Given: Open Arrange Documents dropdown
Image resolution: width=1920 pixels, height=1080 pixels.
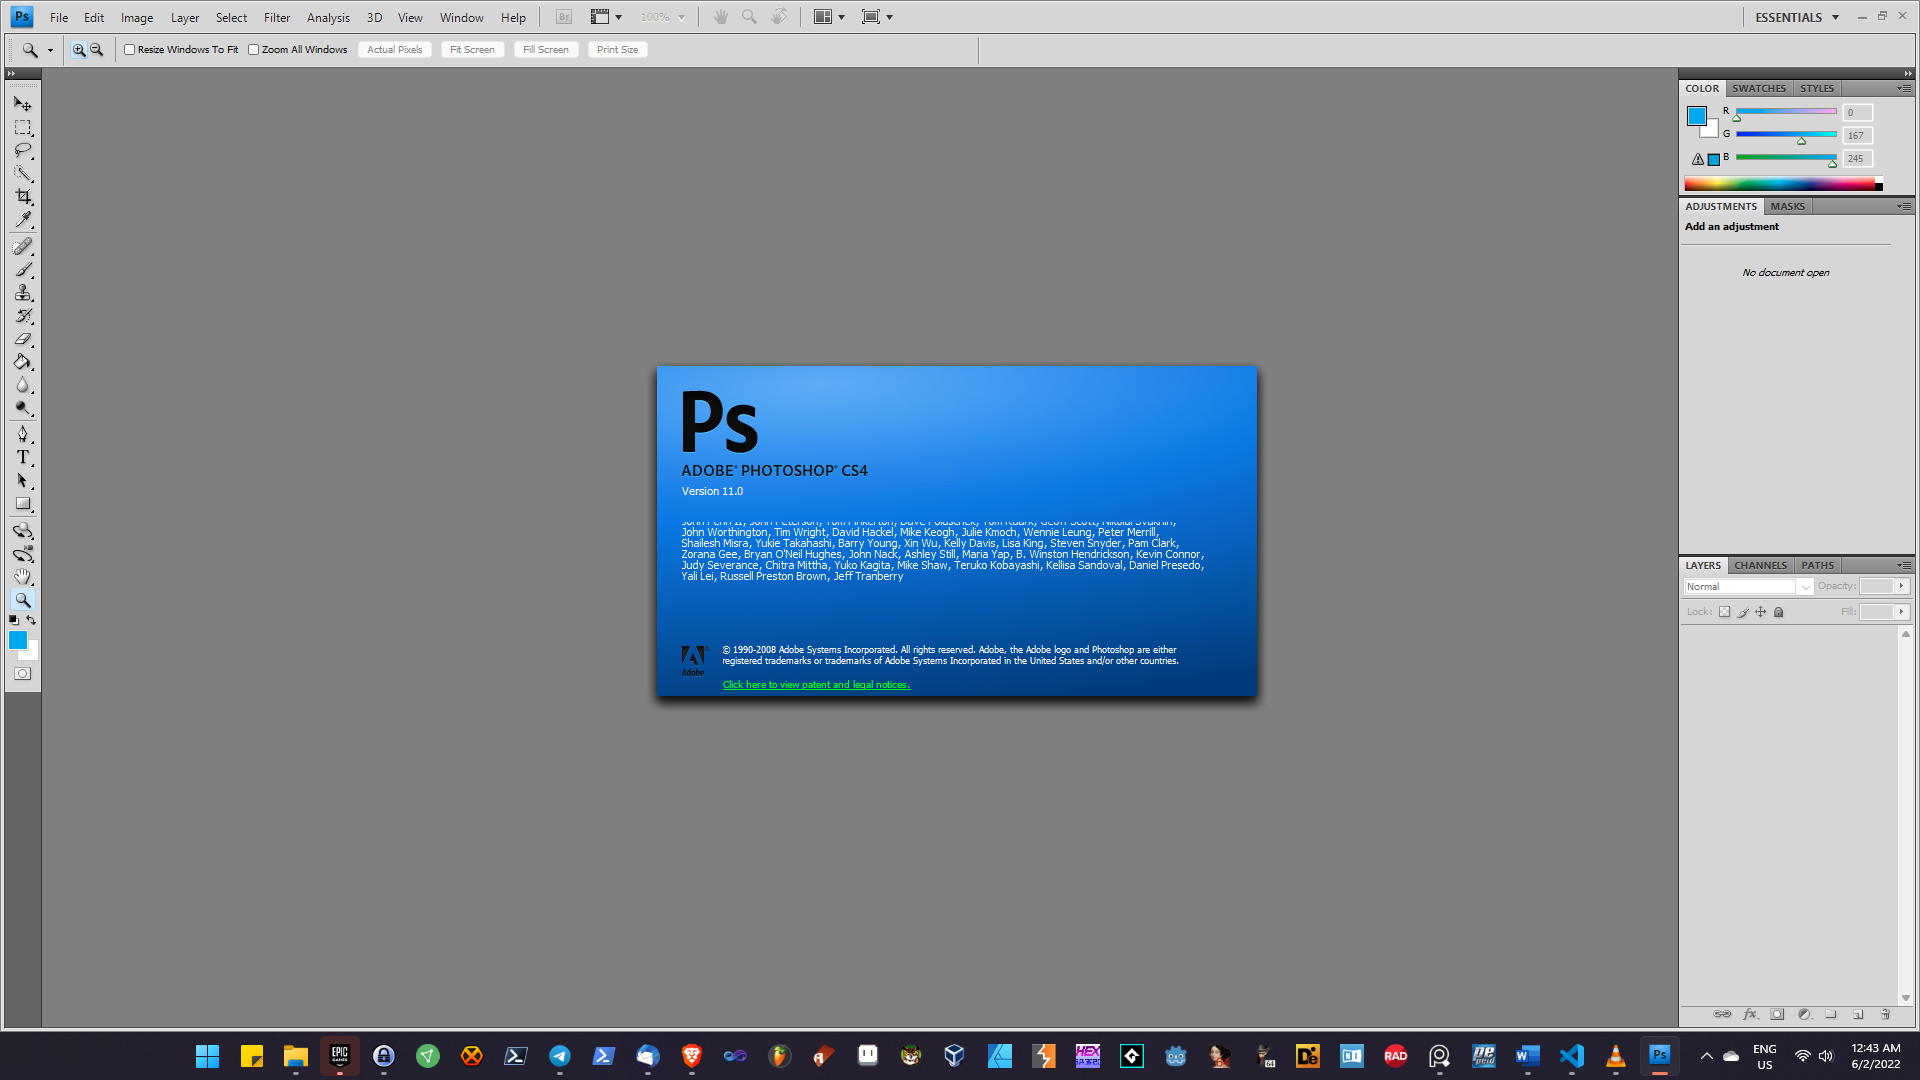Looking at the screenshot, I should (x=829, y=17).
